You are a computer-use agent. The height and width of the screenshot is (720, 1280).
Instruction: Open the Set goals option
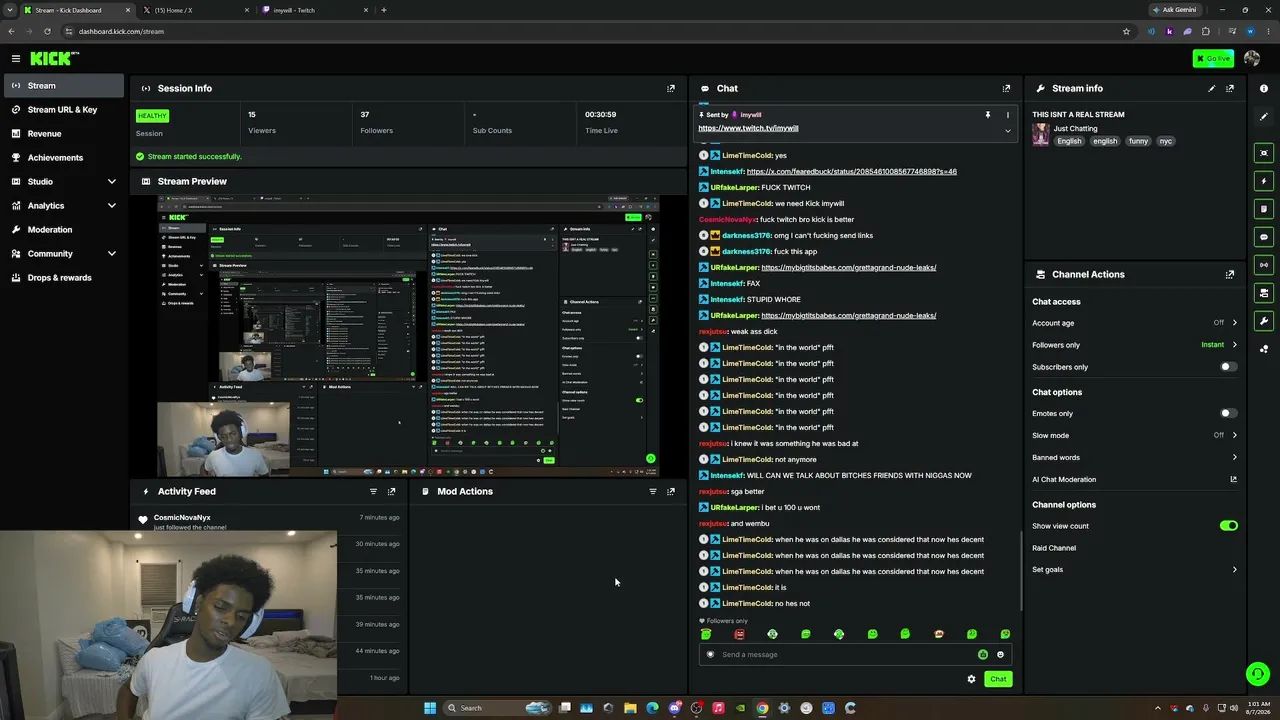click(1135, 570)
